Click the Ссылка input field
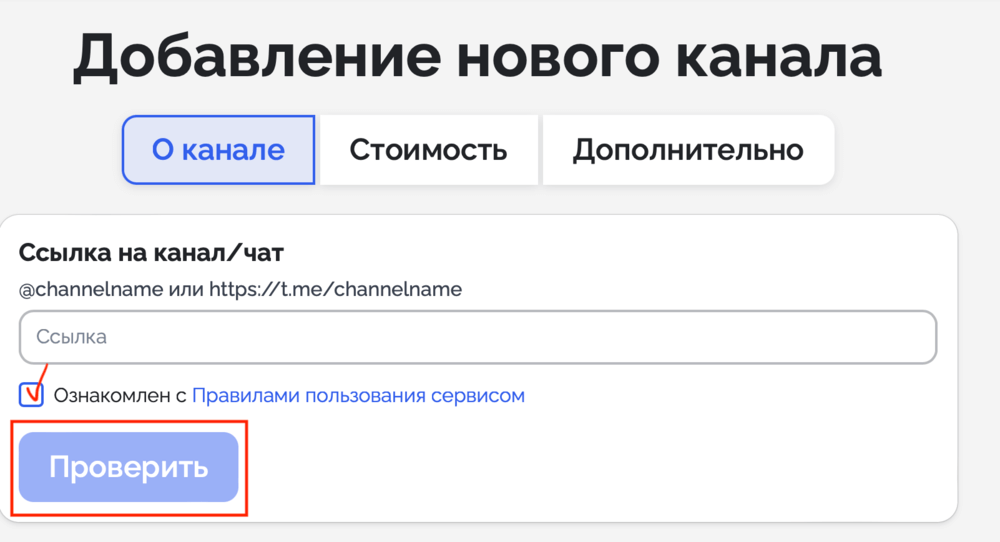 (x=478, y=337)
